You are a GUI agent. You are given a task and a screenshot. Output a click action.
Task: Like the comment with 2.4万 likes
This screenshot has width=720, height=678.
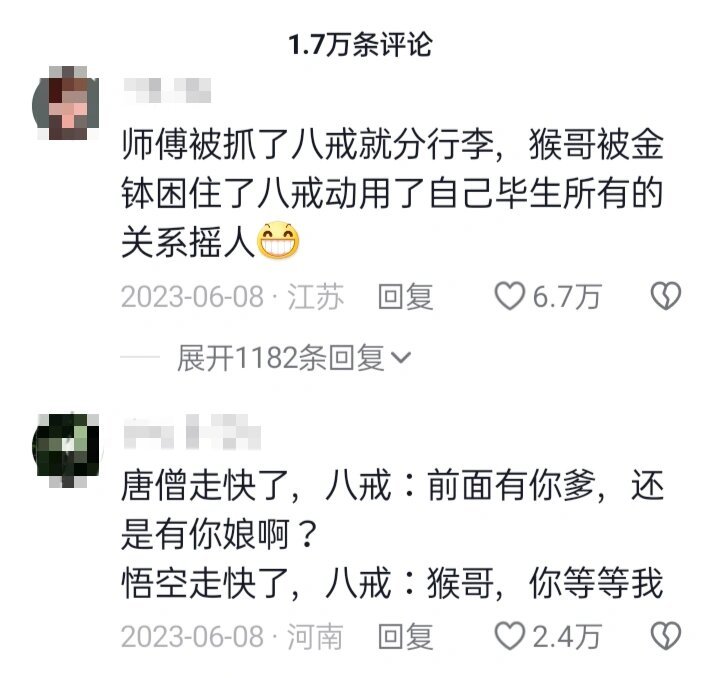point(509,636)
